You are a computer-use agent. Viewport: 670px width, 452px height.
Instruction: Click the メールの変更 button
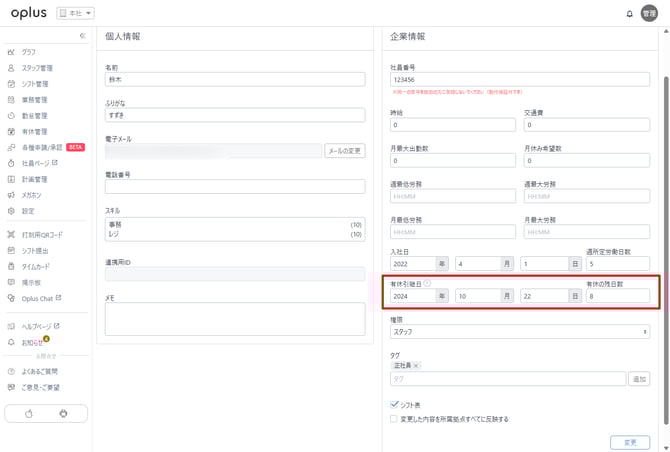click(343, 151)
